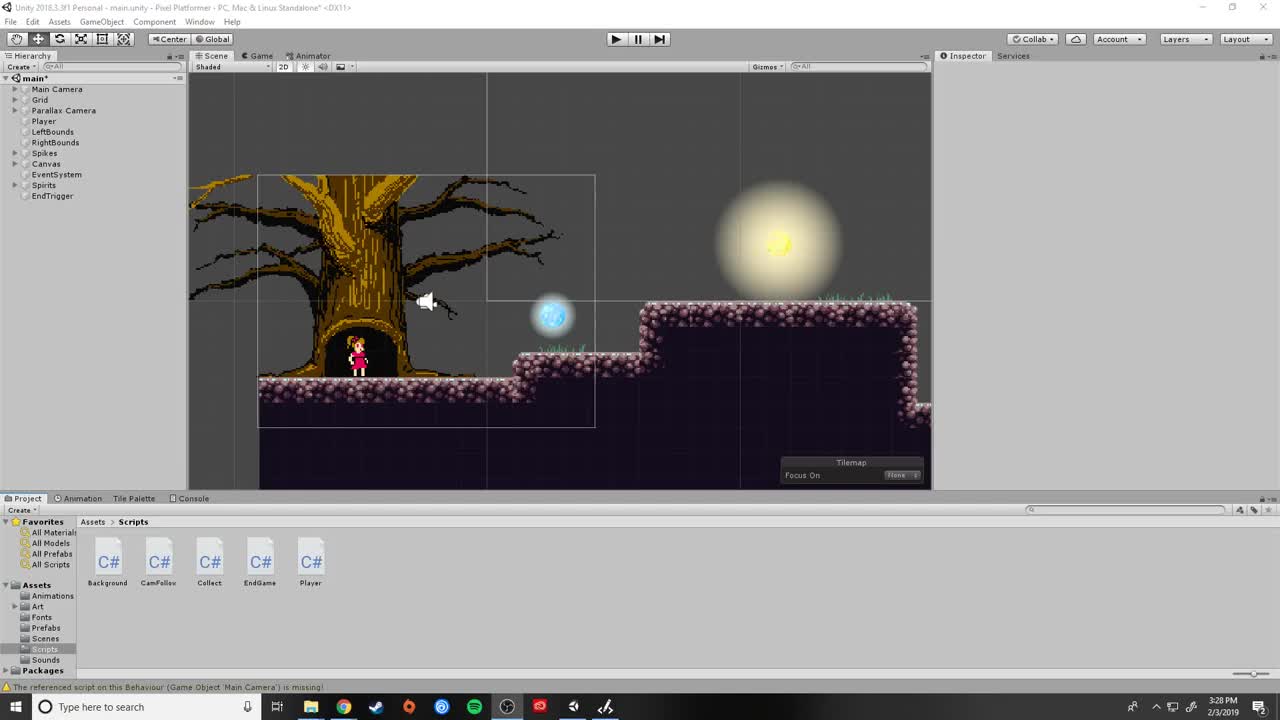The height and width of the screenshot is (720, 1280).
Task: Open the Component menu
Action: pyautogui.click(x=154, y=22)
